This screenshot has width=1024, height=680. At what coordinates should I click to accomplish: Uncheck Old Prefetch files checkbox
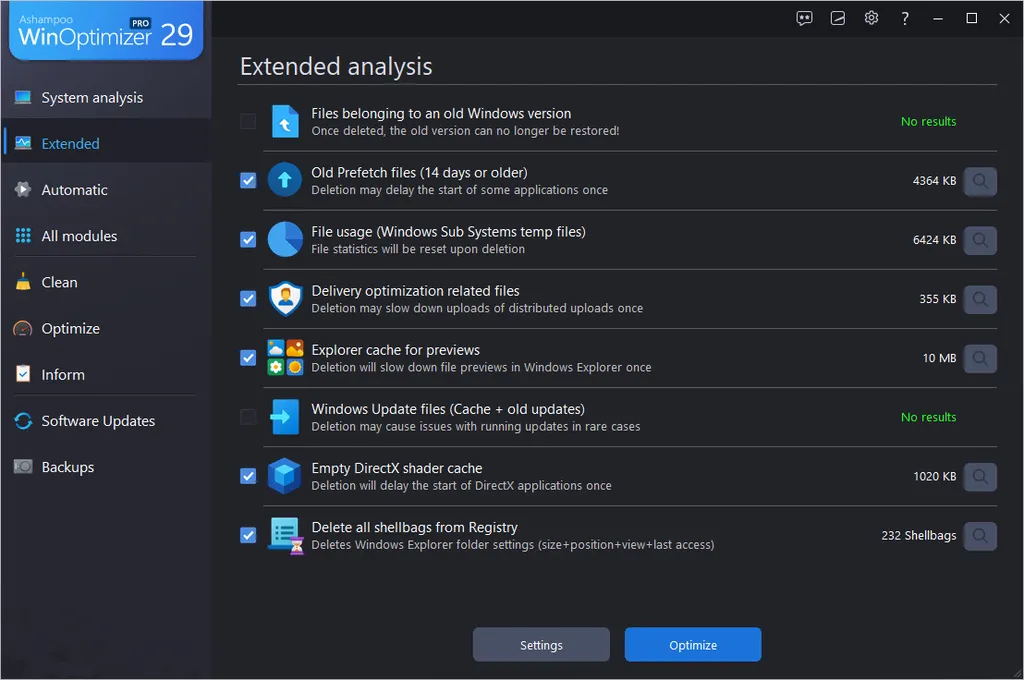pos(248,180)
